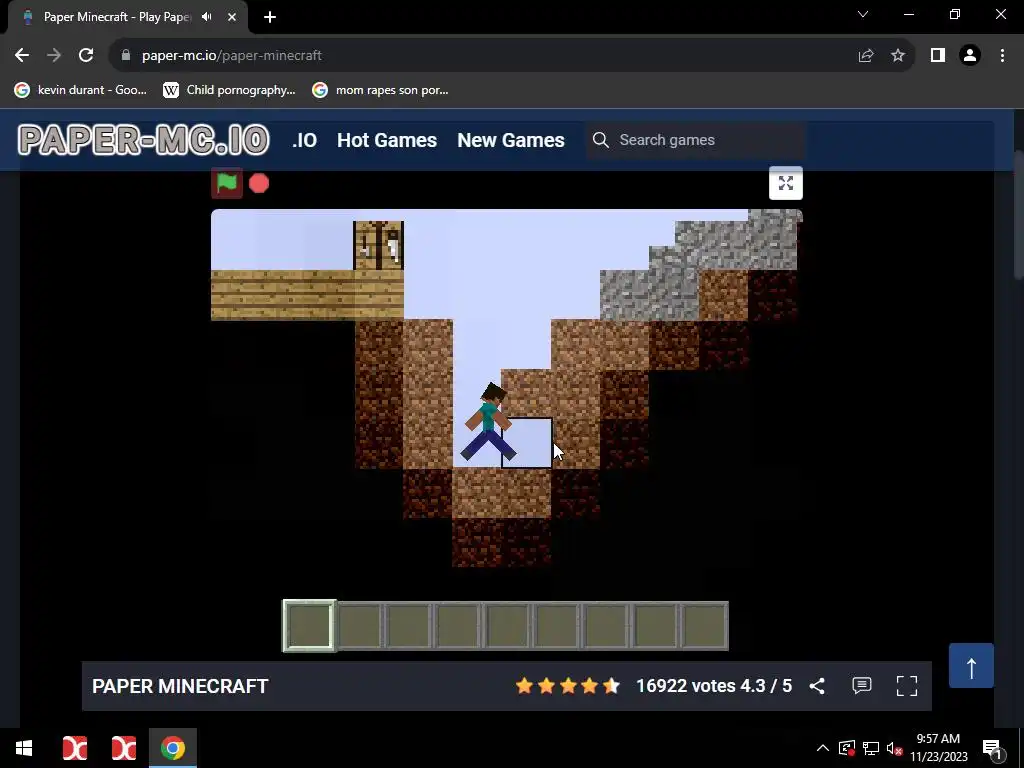The width and height of the screenshot is (1024, 768).
Task: Bookmark this tab with the star icon
Action: tap(898, 56)
